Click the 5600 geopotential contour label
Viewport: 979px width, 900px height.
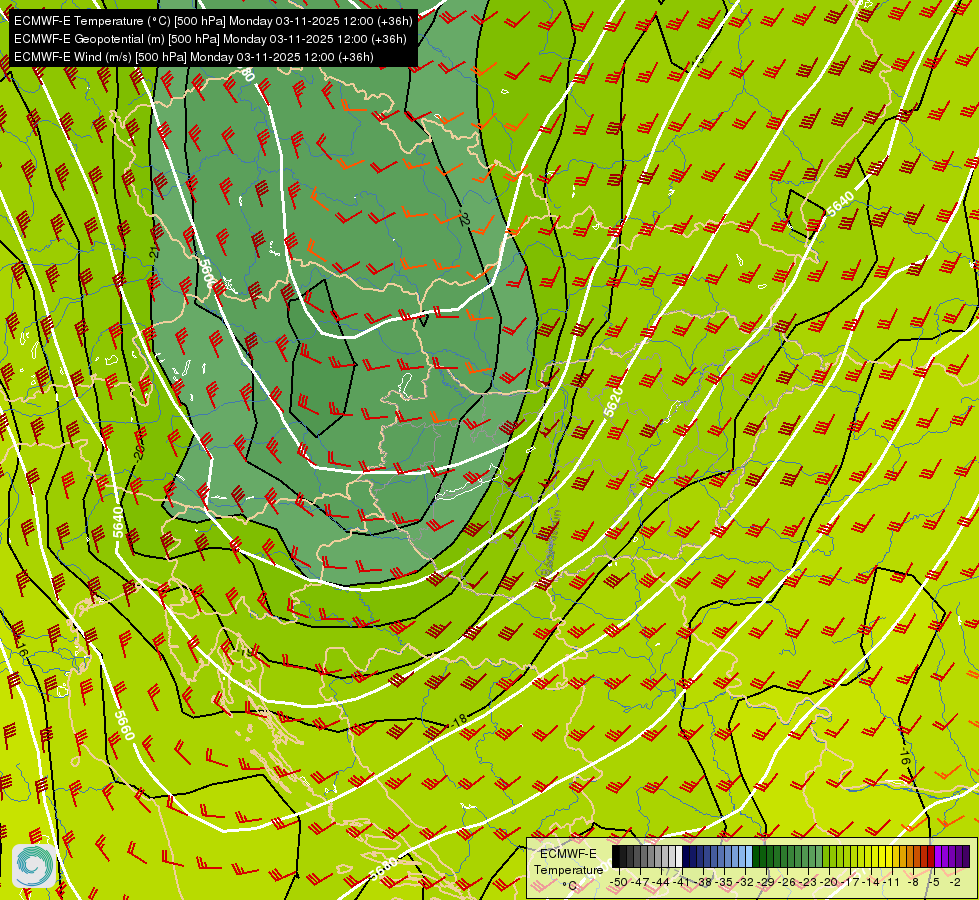[206, 274]
